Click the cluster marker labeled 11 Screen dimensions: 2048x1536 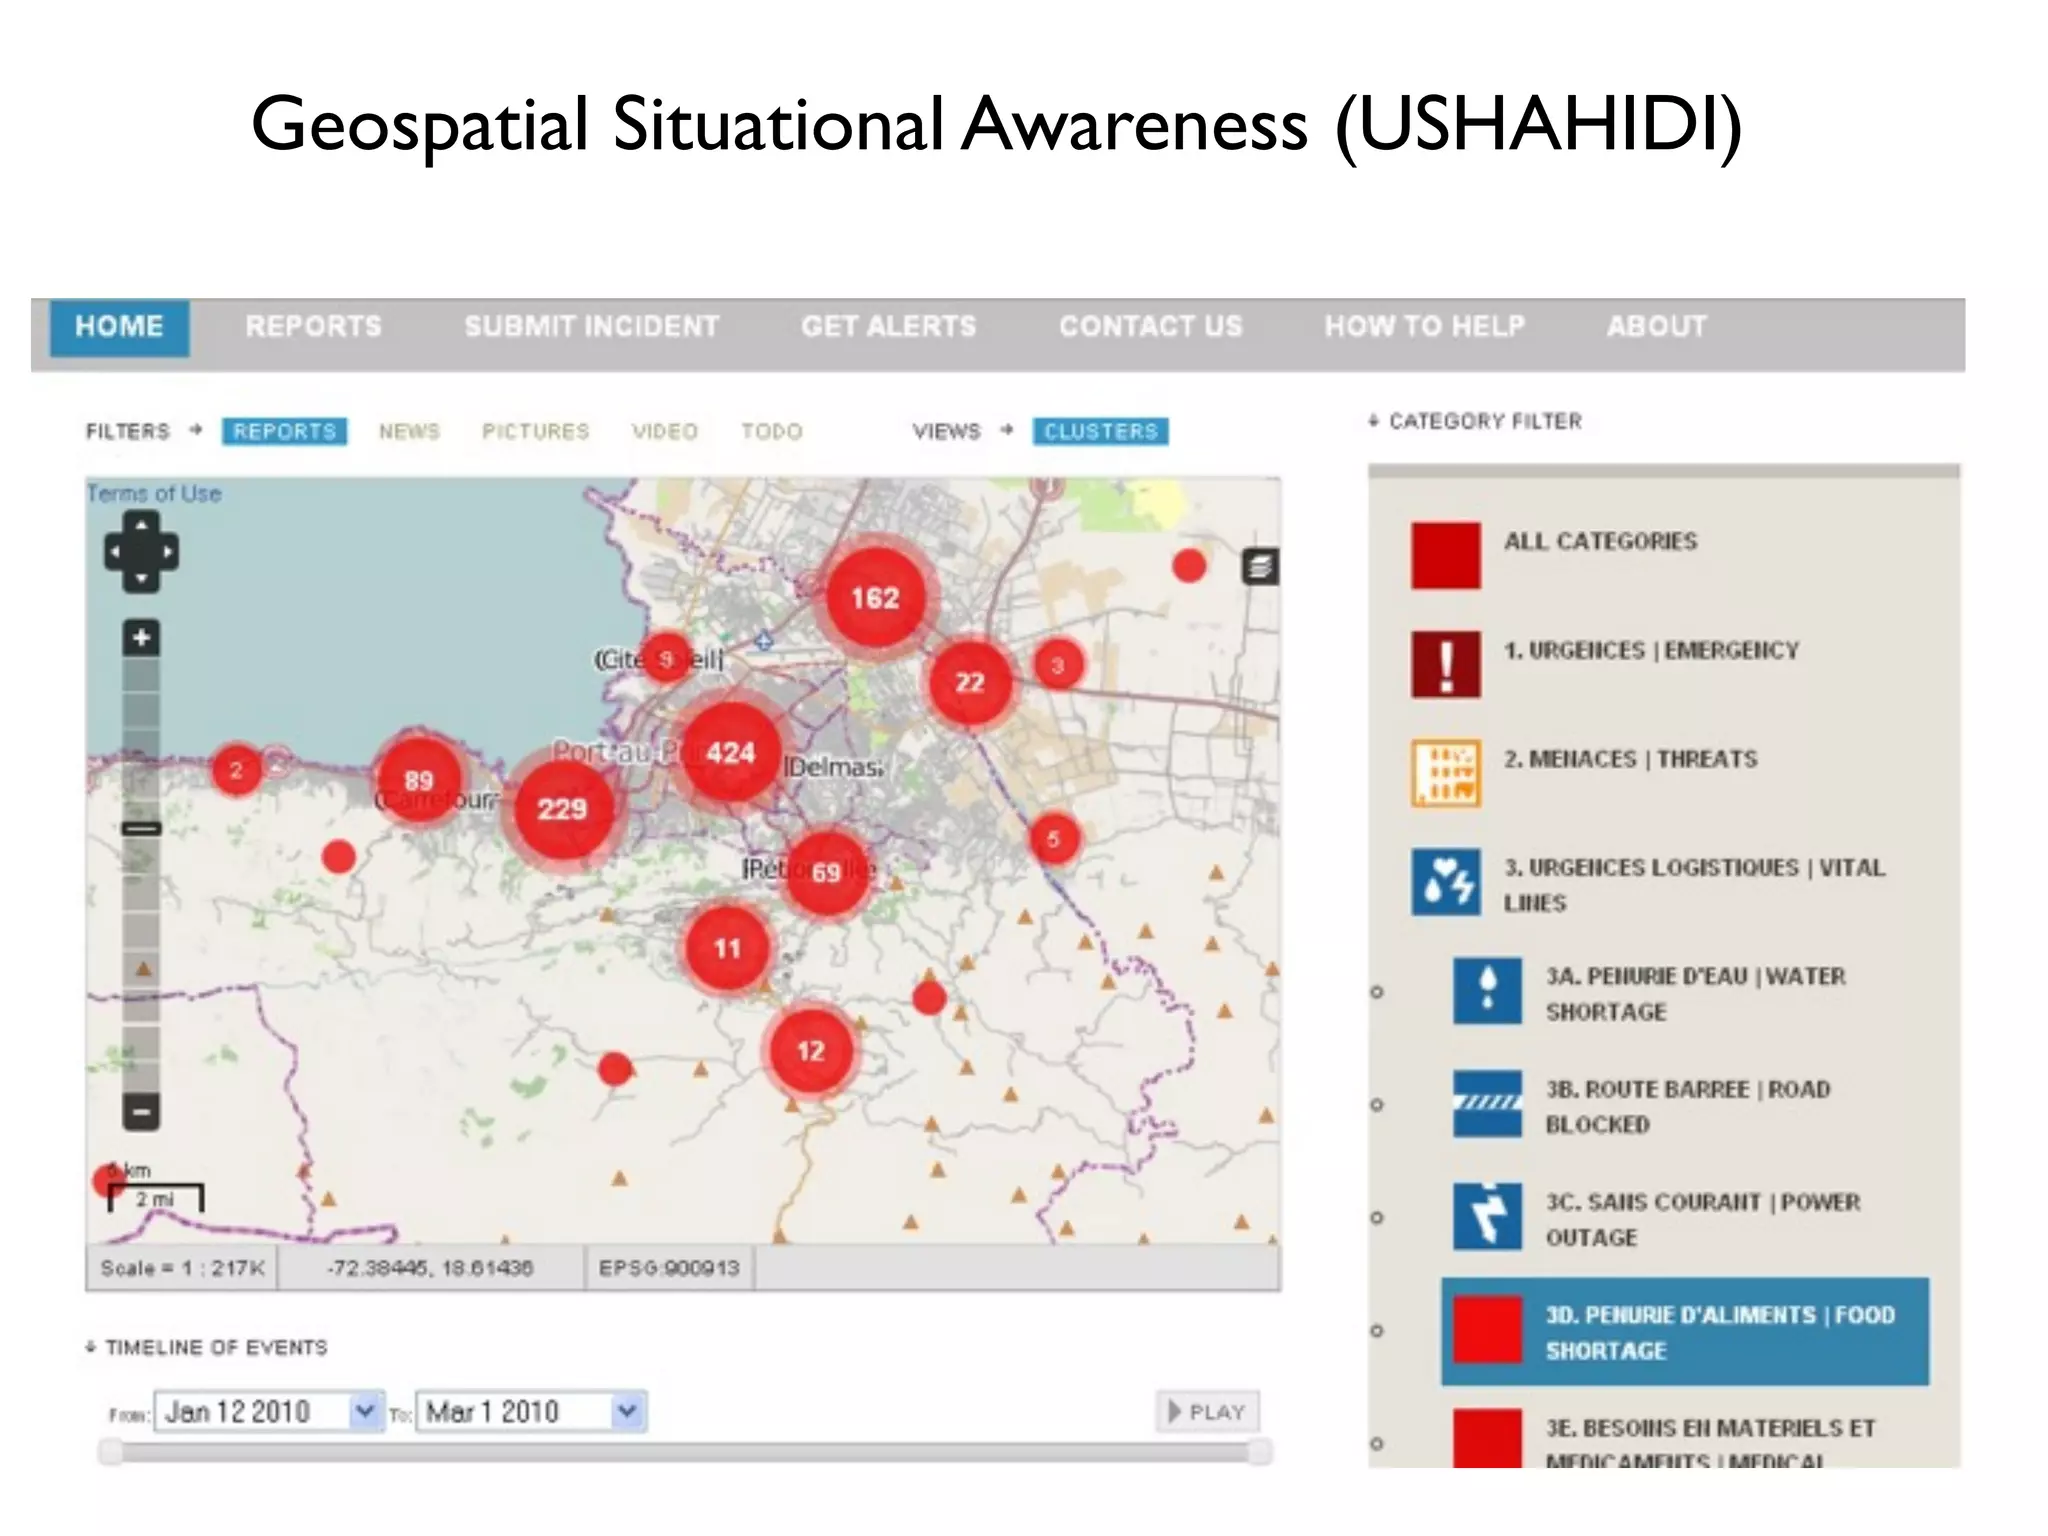point(727,948)
